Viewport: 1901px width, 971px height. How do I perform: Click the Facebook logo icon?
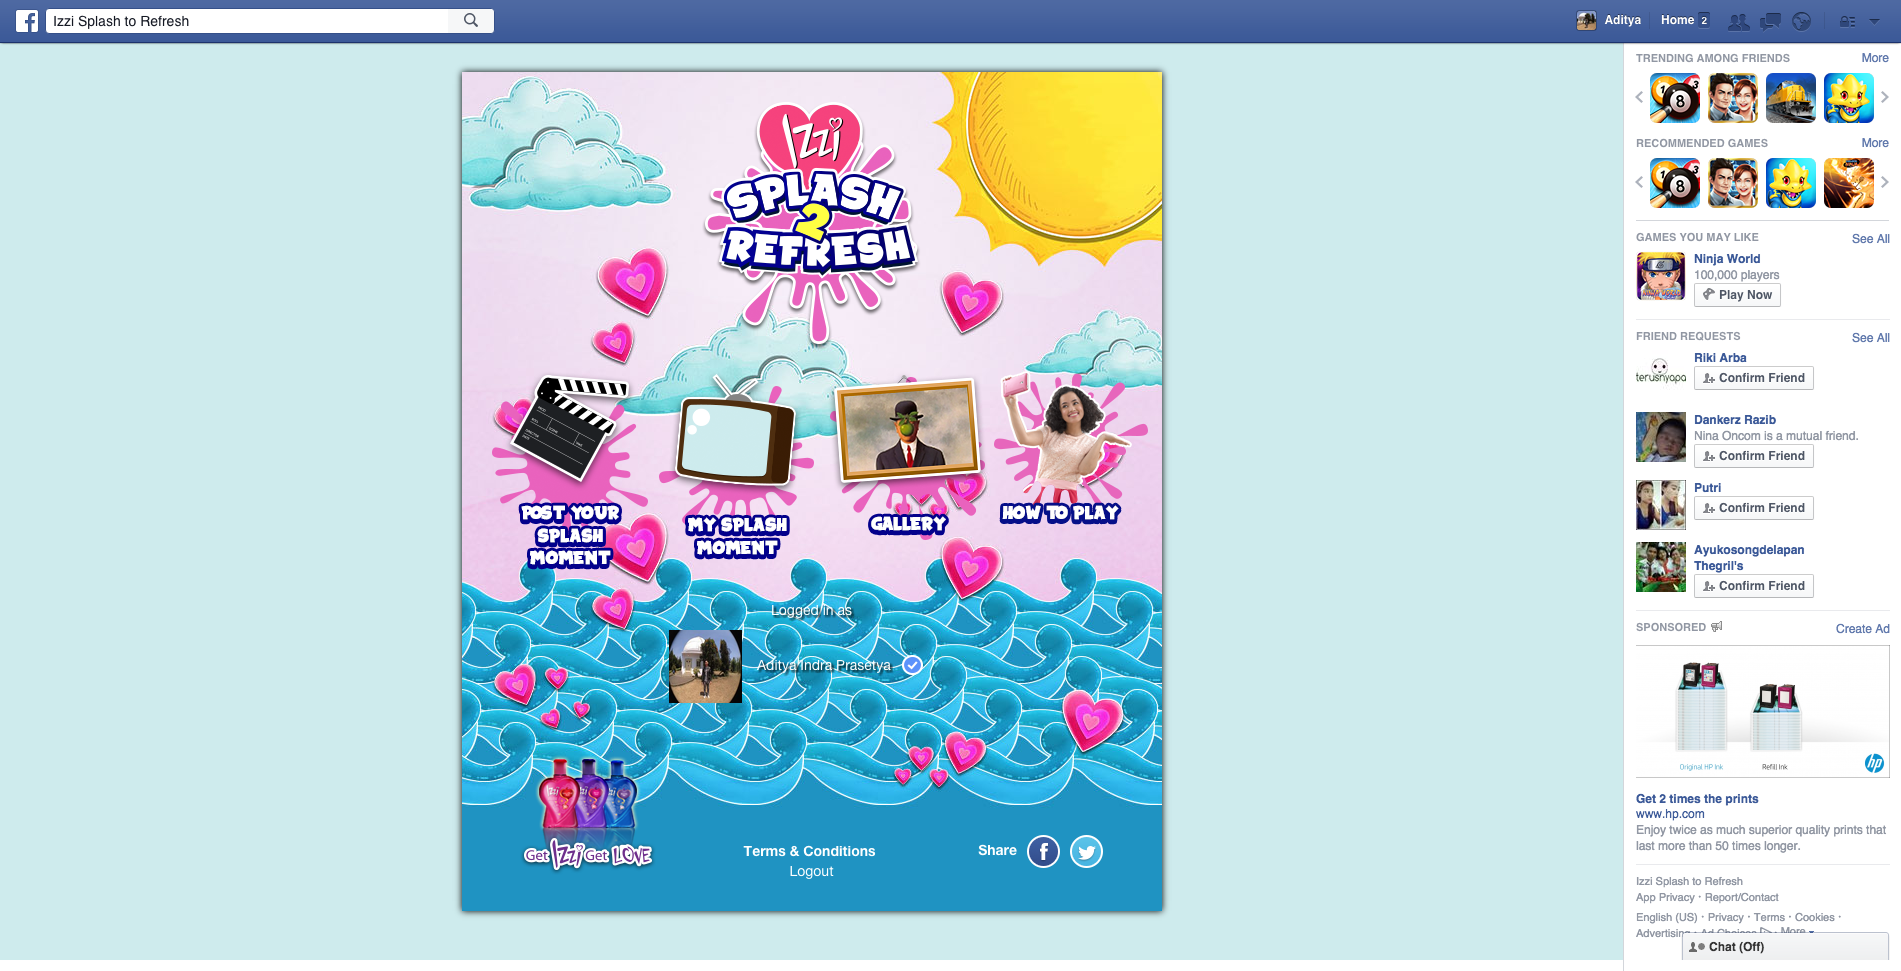pos(27,21)
